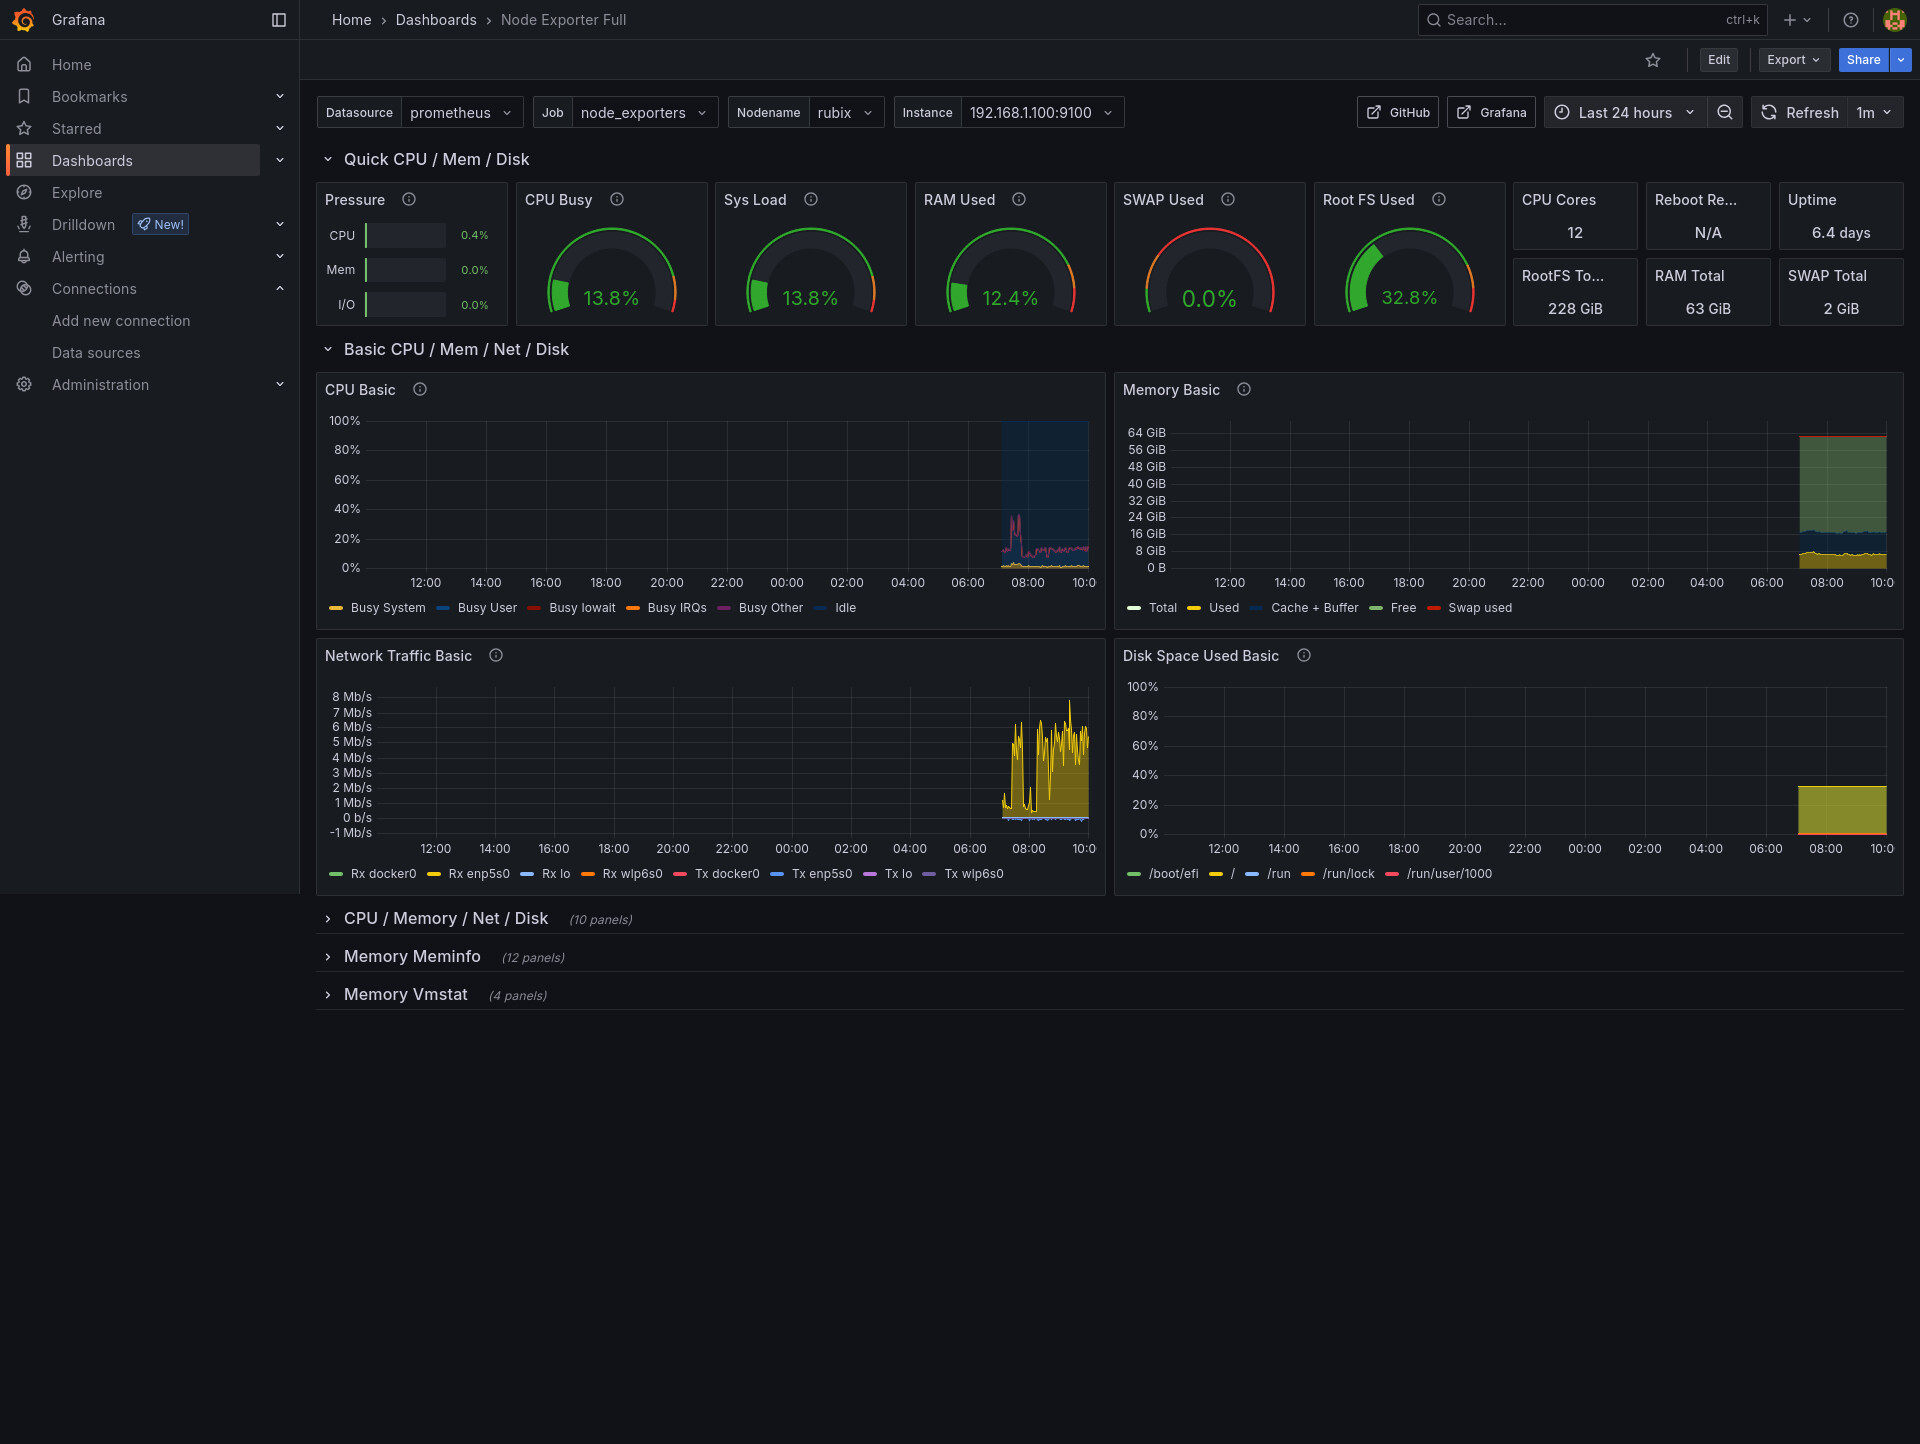Click the Grafana logo icon
The width and height of the screenshot is (1920, 1444).
(x=23, y=20)
